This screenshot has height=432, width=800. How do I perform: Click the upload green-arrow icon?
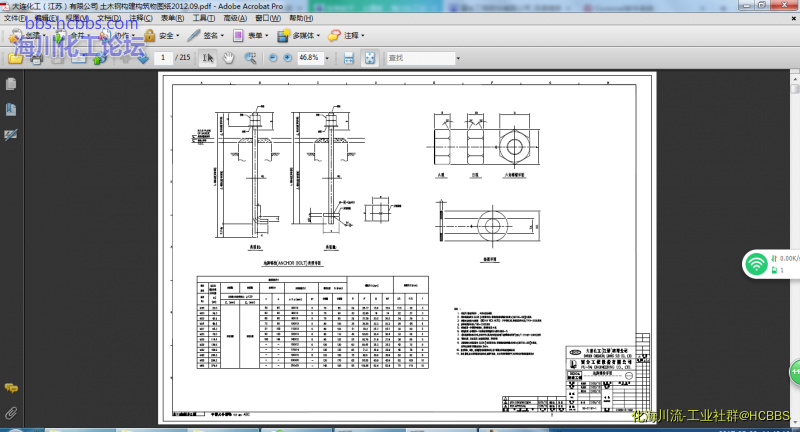tap(98, 58)
